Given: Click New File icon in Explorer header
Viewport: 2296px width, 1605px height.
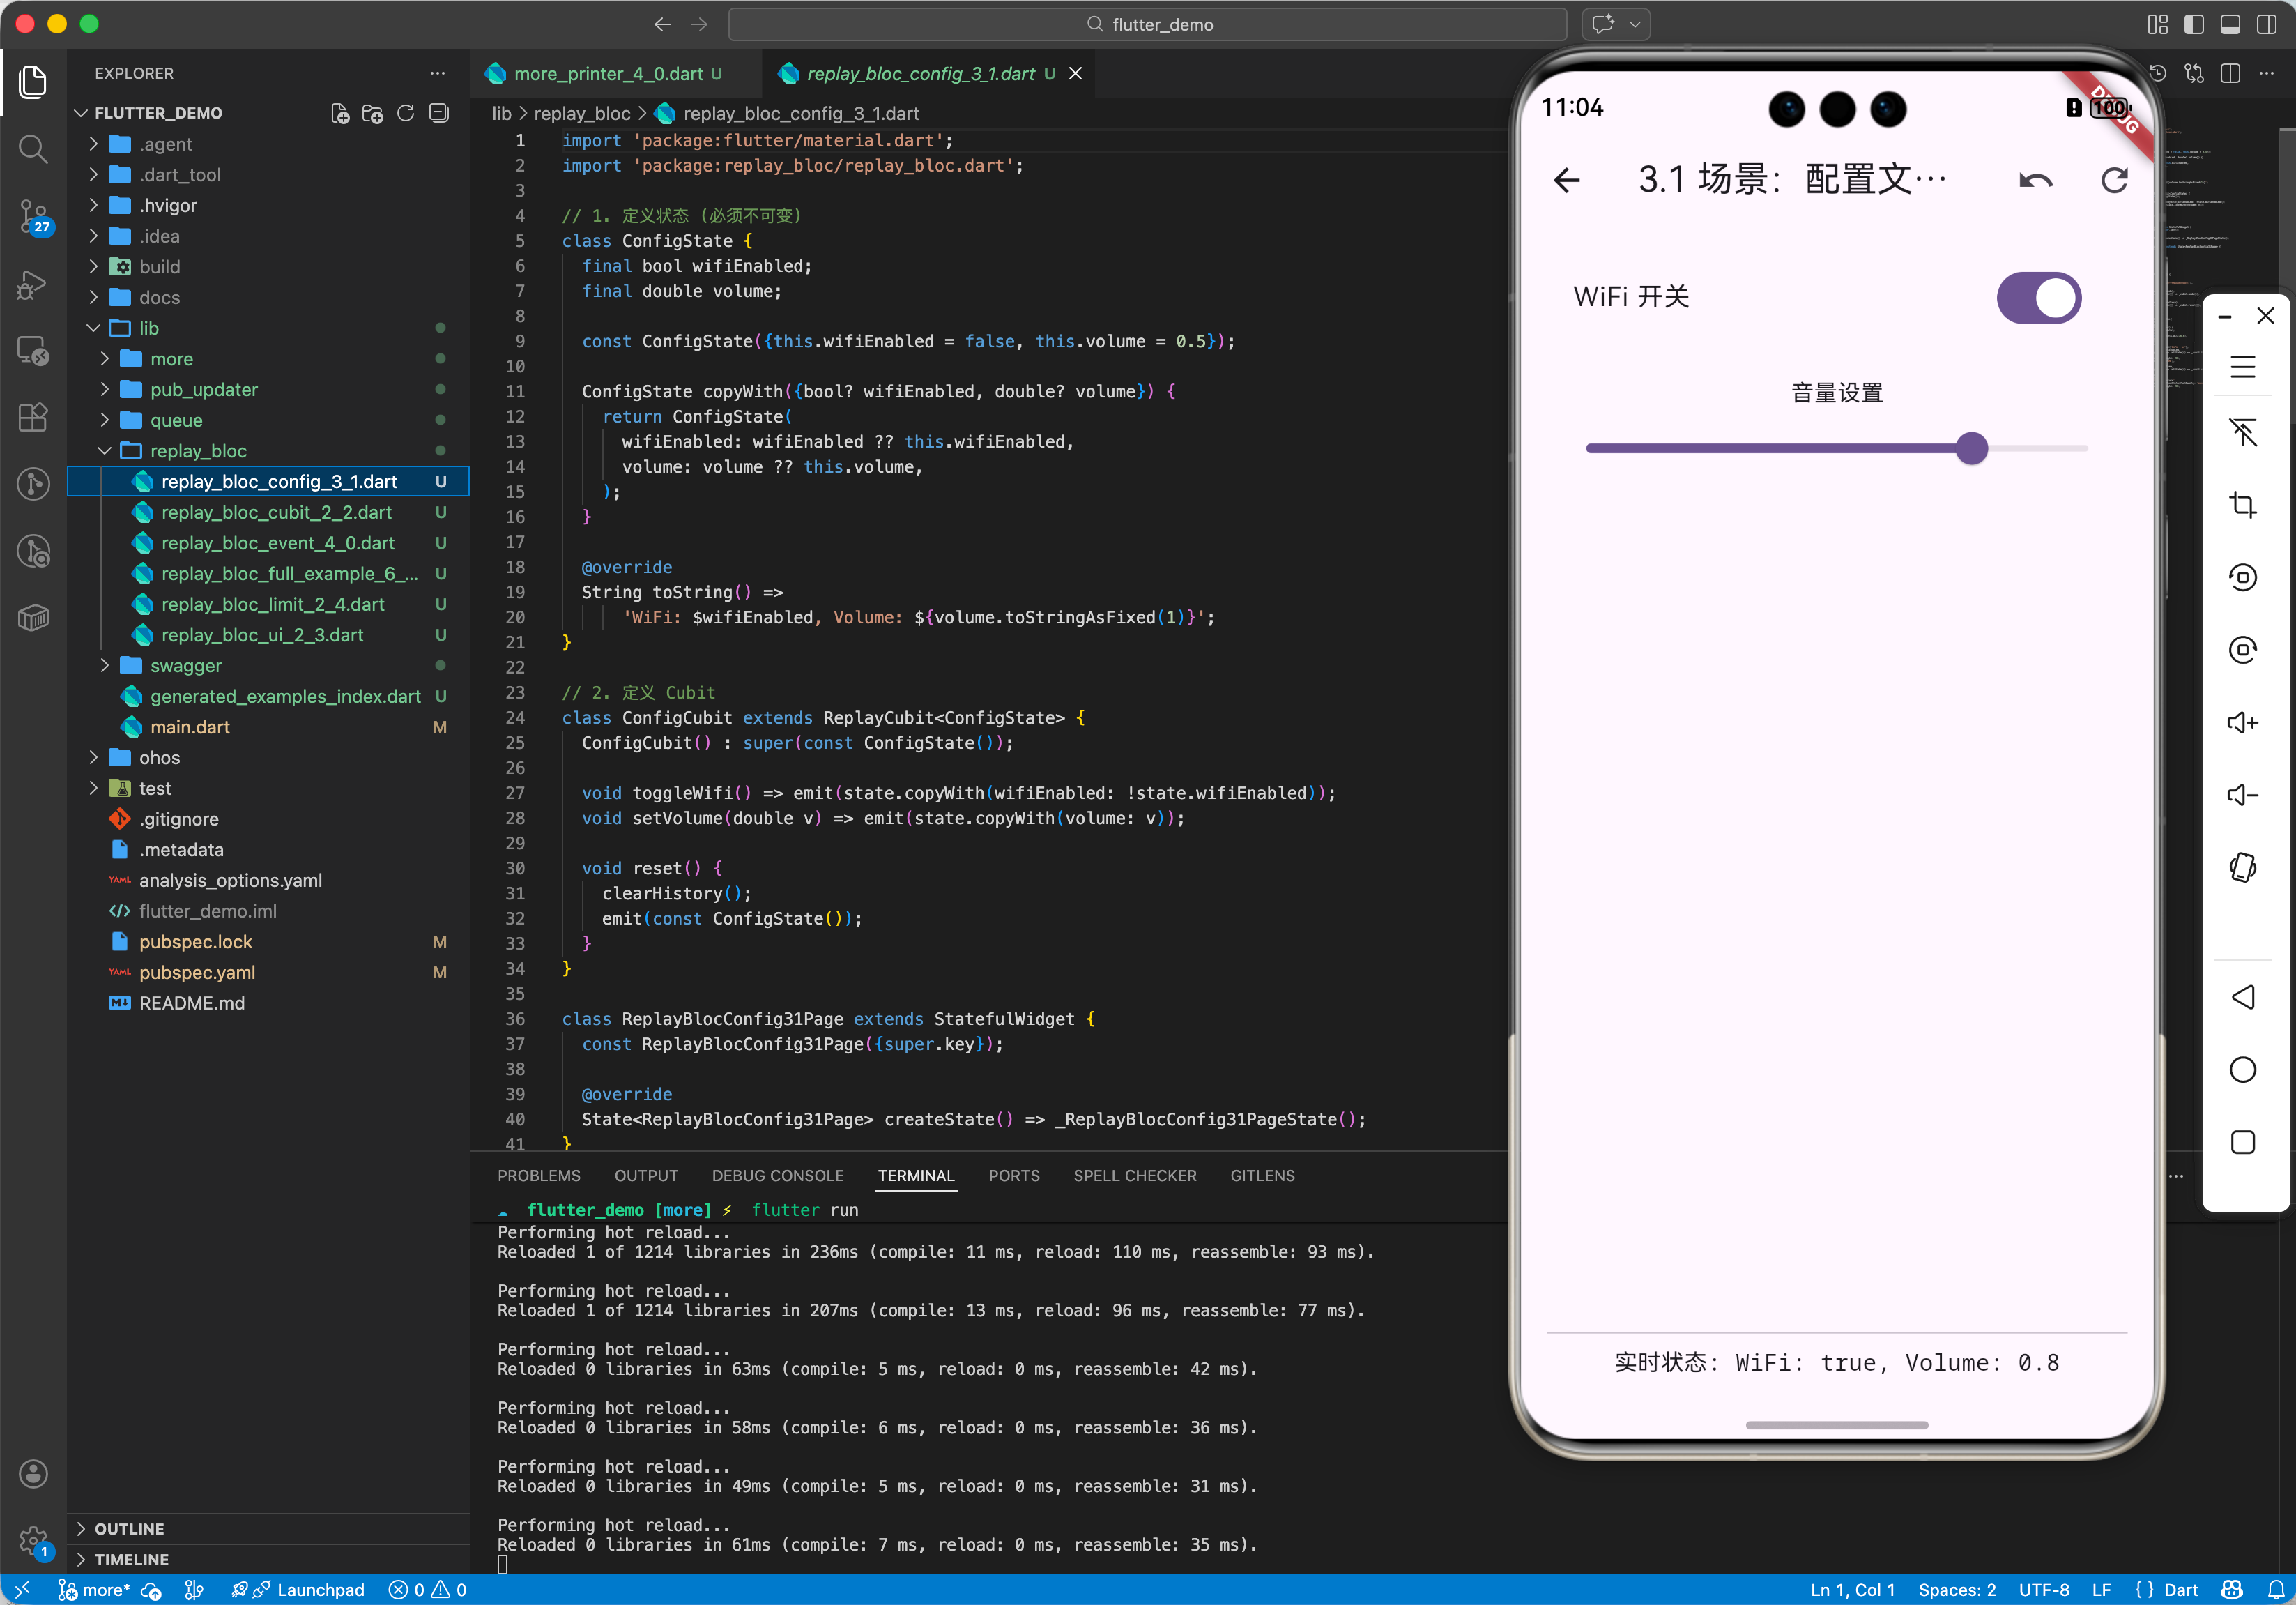Looking at the screenshot, I should click(x=340, y=113).
